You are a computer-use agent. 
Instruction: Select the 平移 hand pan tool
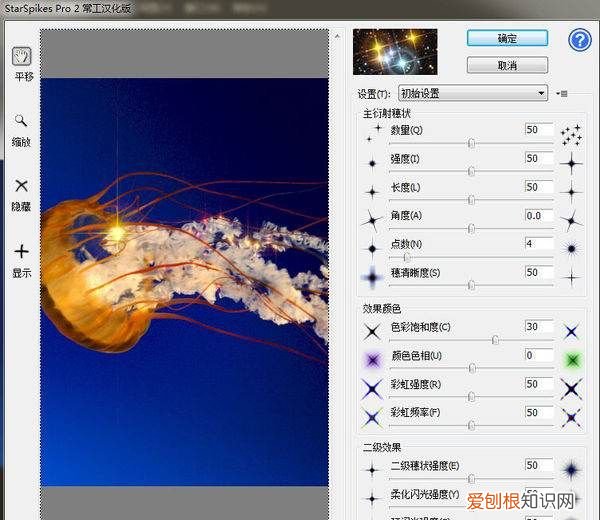tap(21, 56)
